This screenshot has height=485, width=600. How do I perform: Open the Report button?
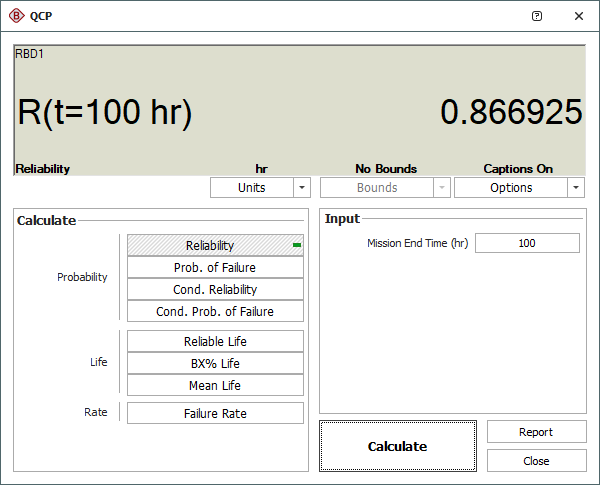(x=536, y=432)
